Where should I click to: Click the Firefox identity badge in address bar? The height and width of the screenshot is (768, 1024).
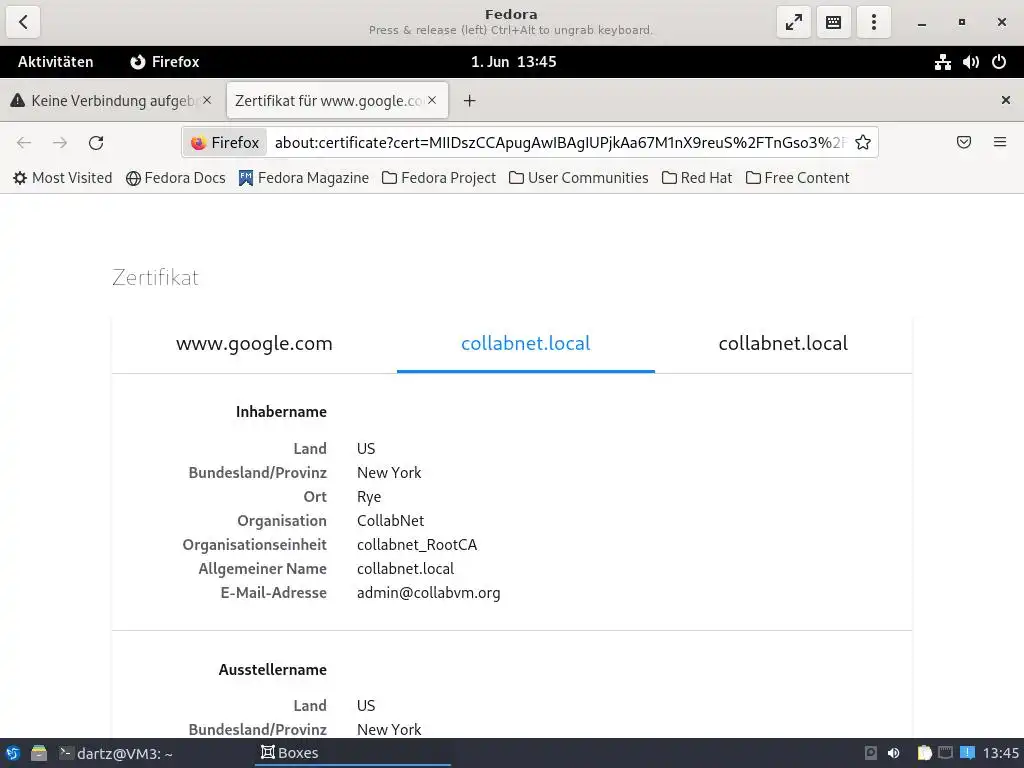pyautogui.click(x=225, y=142)
